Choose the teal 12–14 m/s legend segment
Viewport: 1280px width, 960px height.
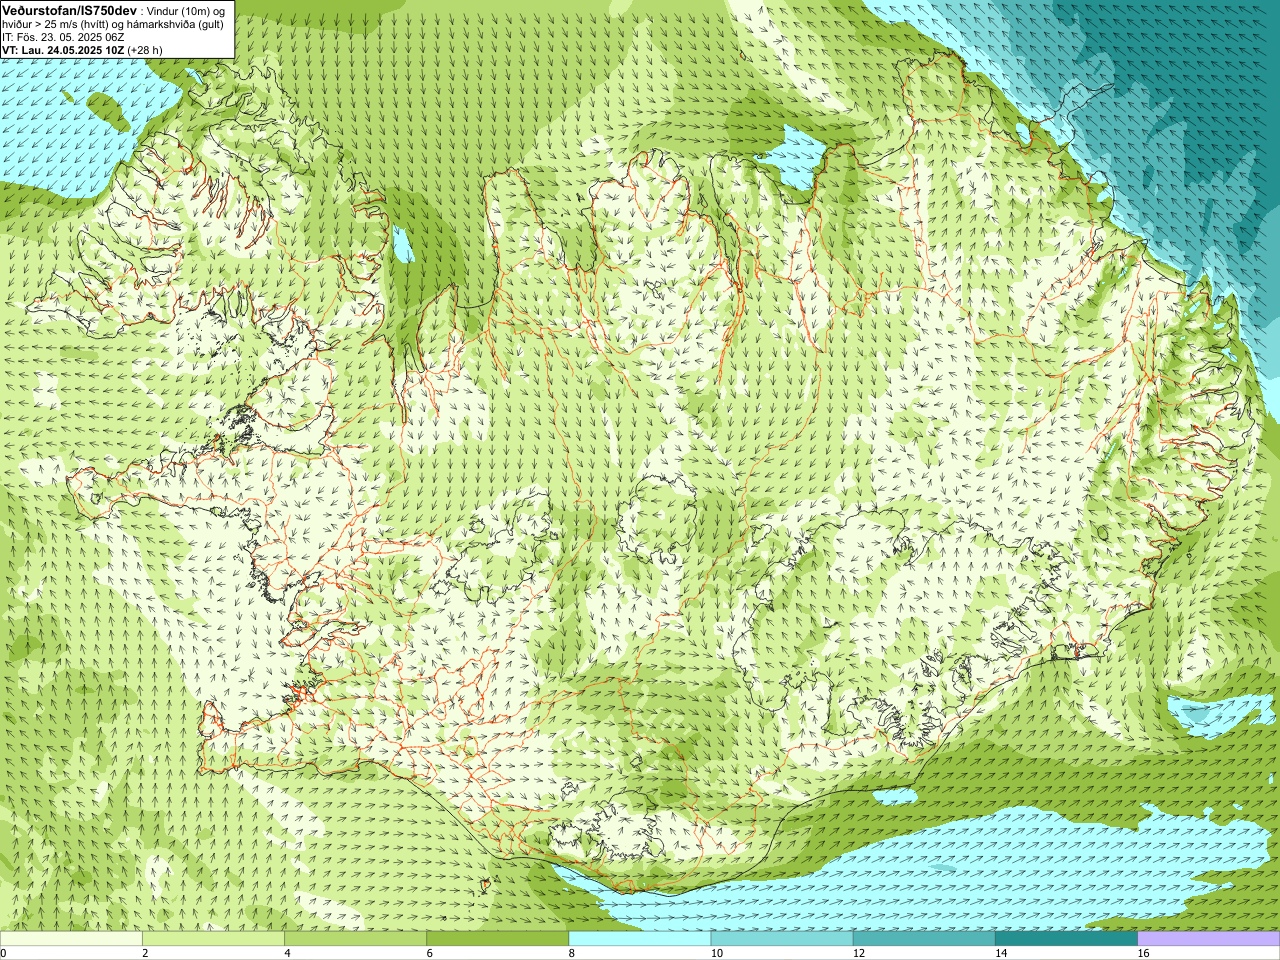(x=924, y=939)
